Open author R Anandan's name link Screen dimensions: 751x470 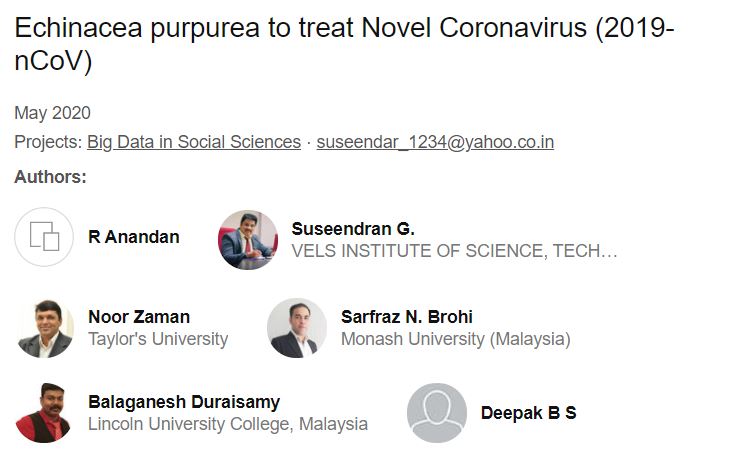[134, 237]
